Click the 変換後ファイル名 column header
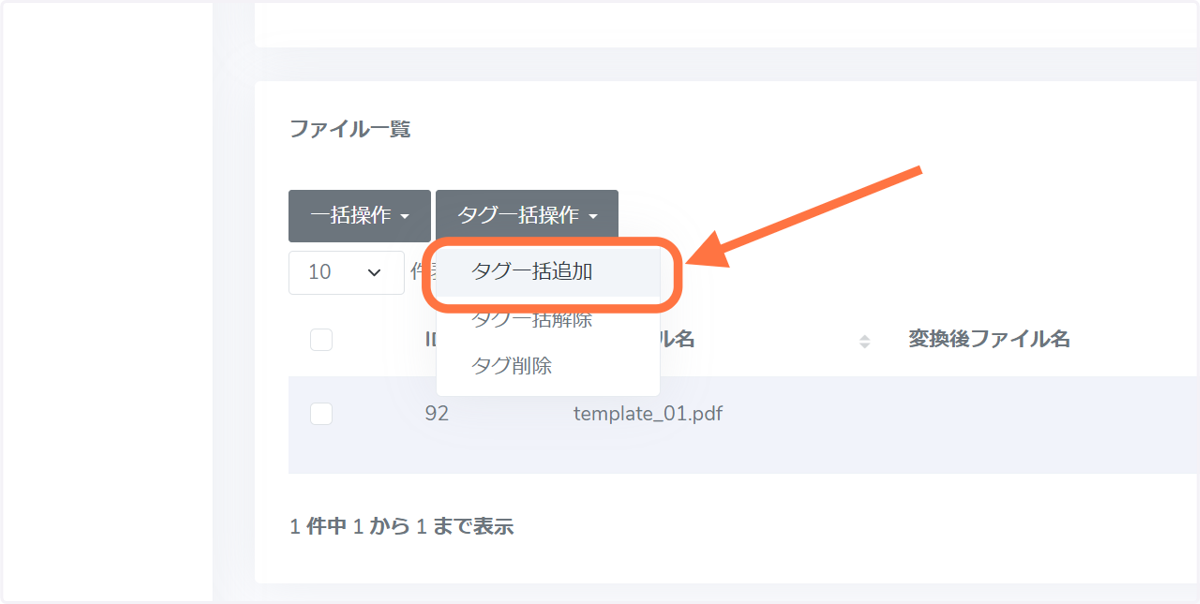The height and width of the screenshot is (604, 1200). tap(989, 340)
